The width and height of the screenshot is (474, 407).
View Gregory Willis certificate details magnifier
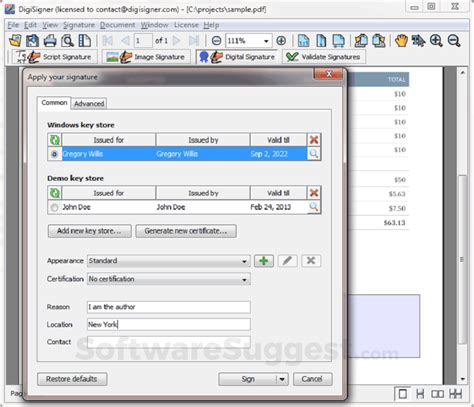(314, 154)
